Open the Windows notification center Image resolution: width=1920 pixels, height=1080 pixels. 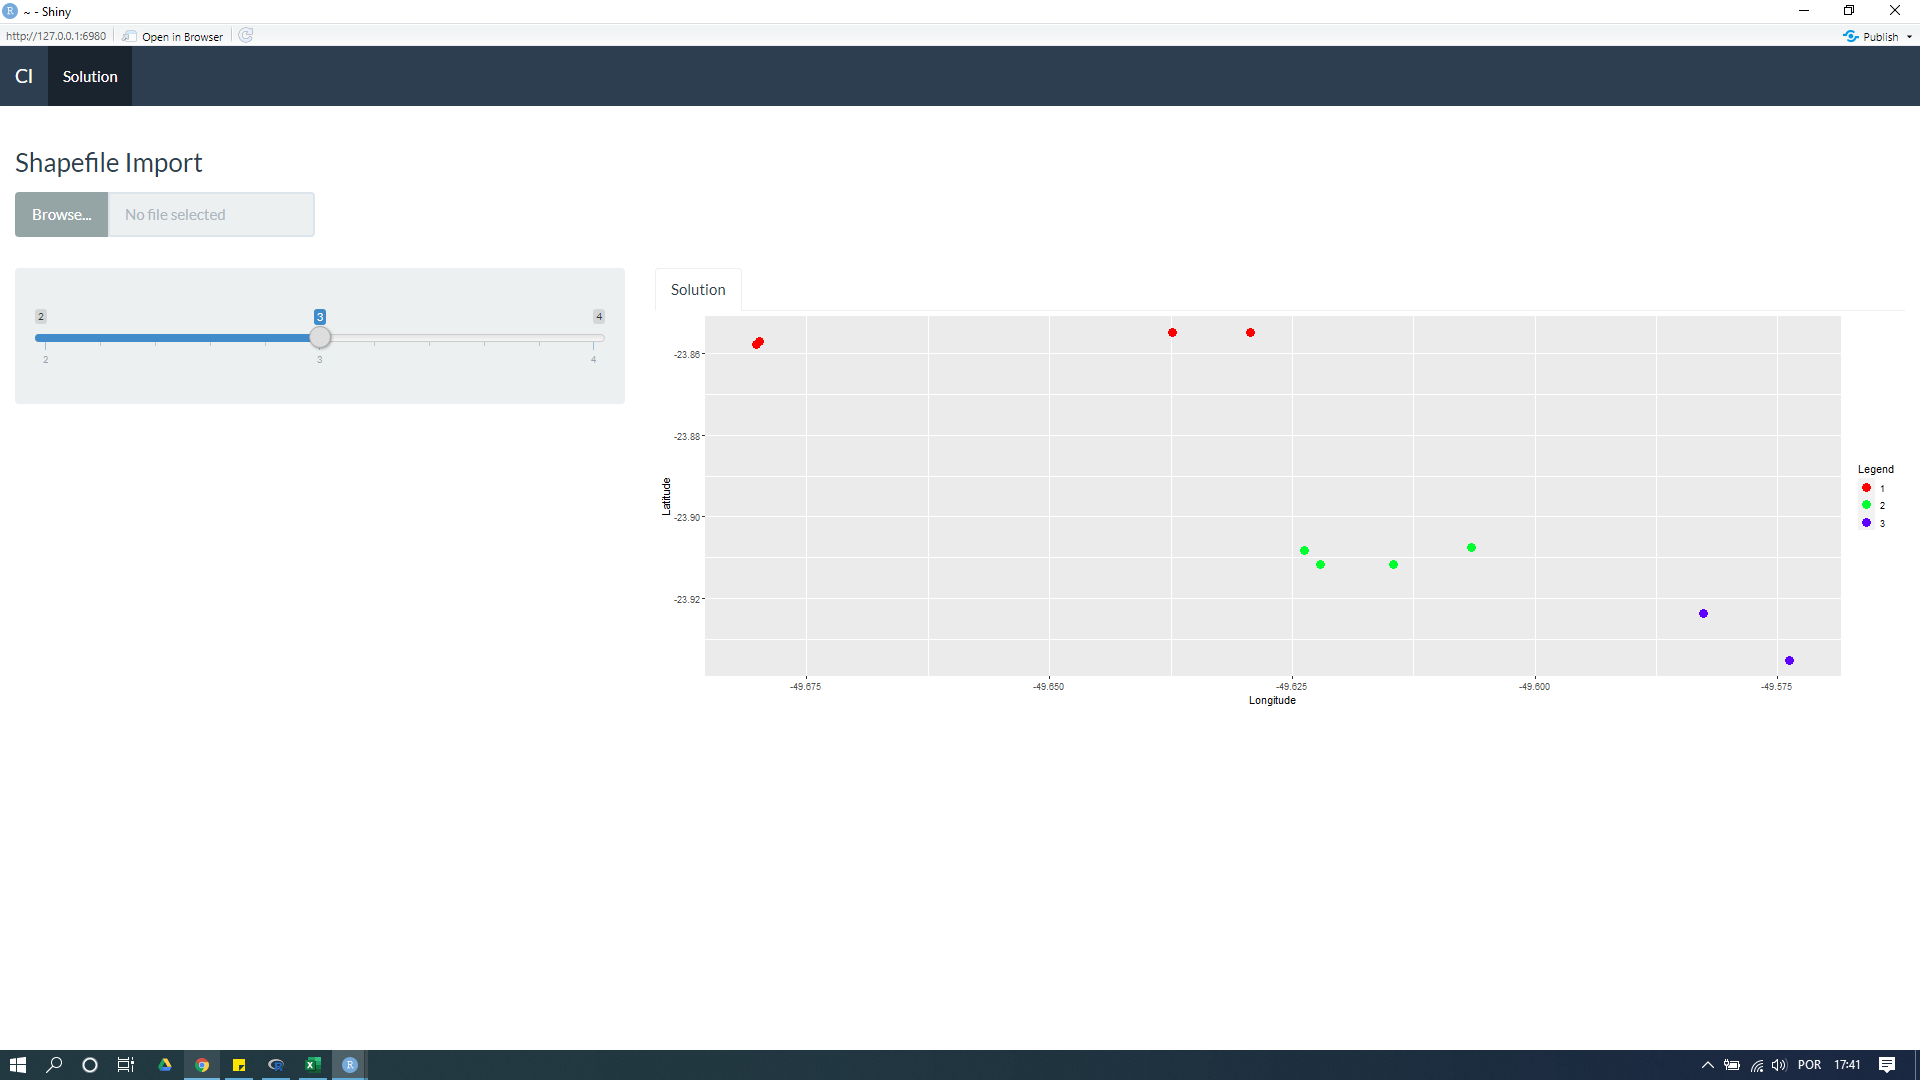pos(1887,1065)
